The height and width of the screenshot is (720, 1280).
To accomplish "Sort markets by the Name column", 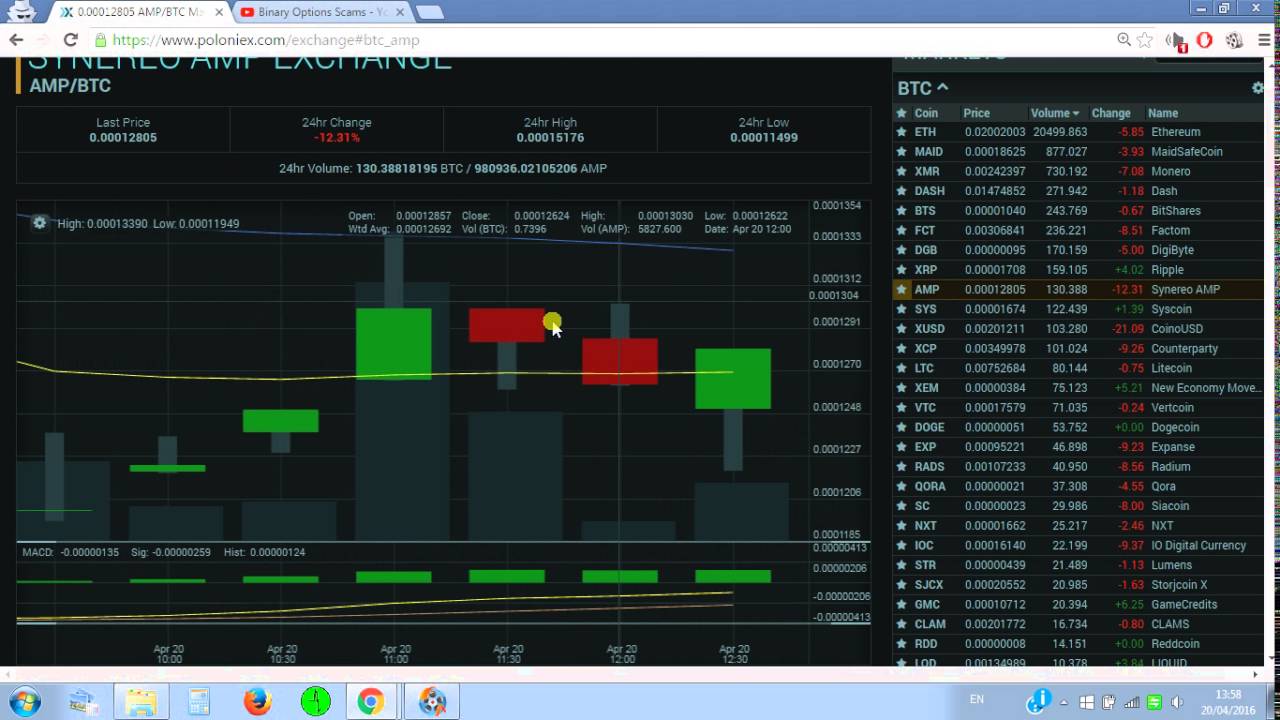I will pyautogui.click(x=1163, y=113).
